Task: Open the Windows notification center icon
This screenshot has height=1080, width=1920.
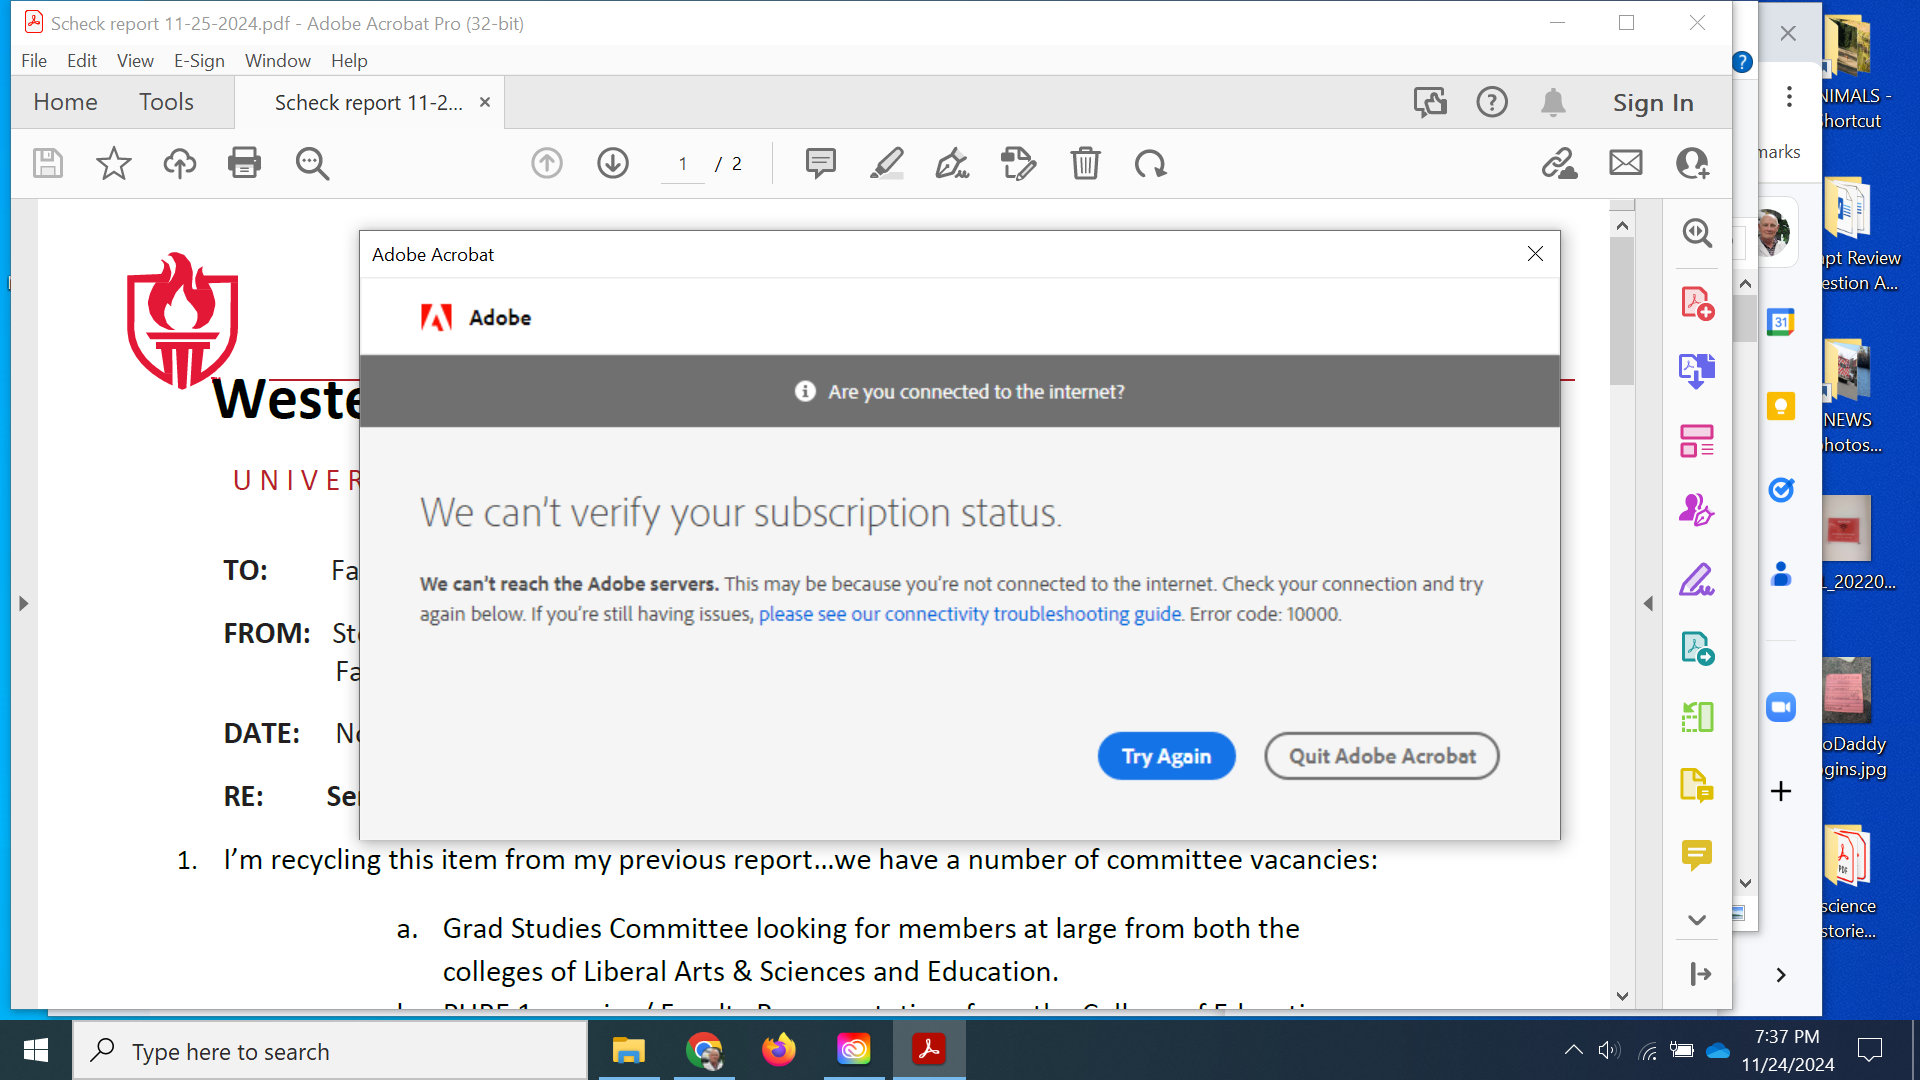Action: click(1869, 1050)
